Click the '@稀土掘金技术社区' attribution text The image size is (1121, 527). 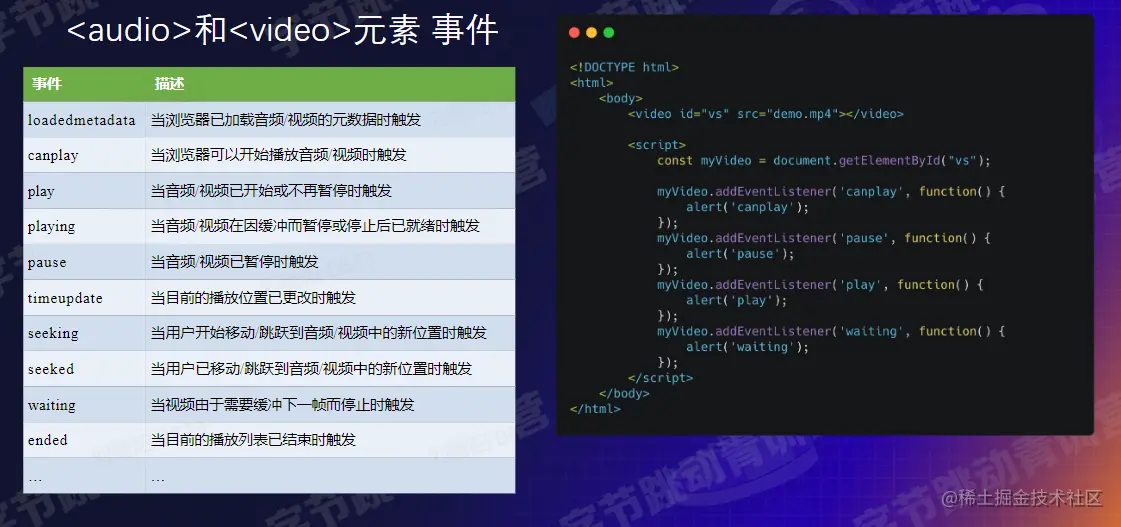(x=1022, y=498)
